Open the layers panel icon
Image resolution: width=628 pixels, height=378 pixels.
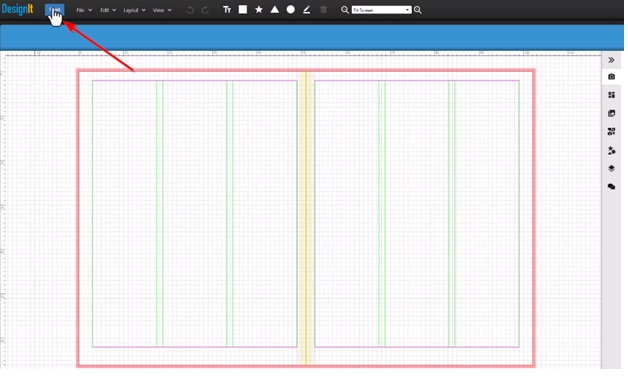coord(612,168)
